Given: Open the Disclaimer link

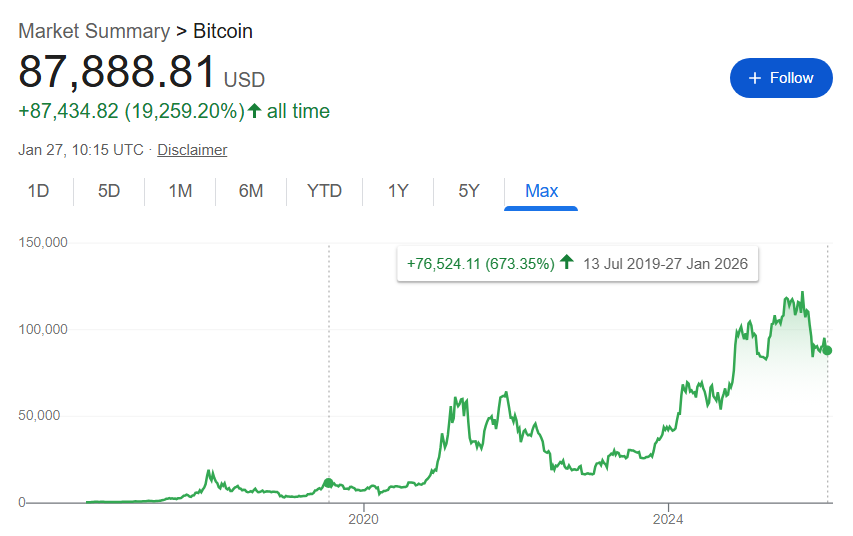Looking at the screenshot, I should click(x=192, y=150).
